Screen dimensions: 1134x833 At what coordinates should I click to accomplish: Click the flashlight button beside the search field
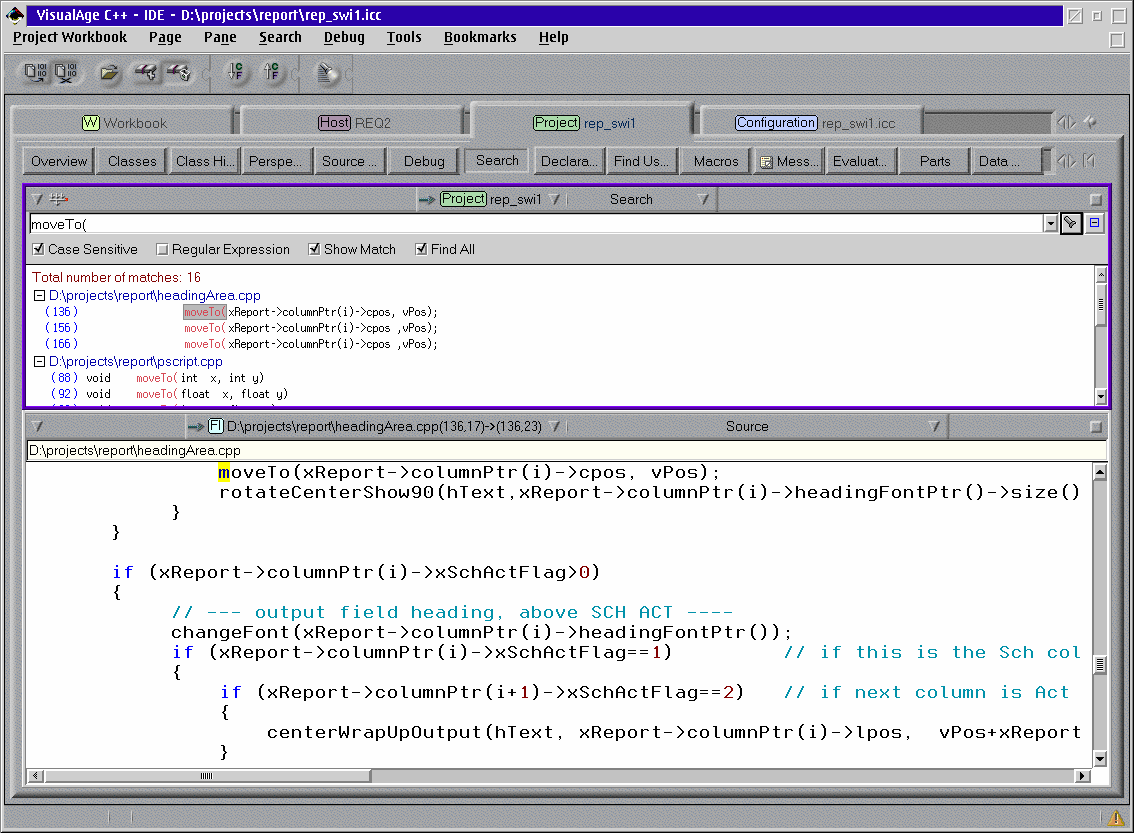[1070, 223]
